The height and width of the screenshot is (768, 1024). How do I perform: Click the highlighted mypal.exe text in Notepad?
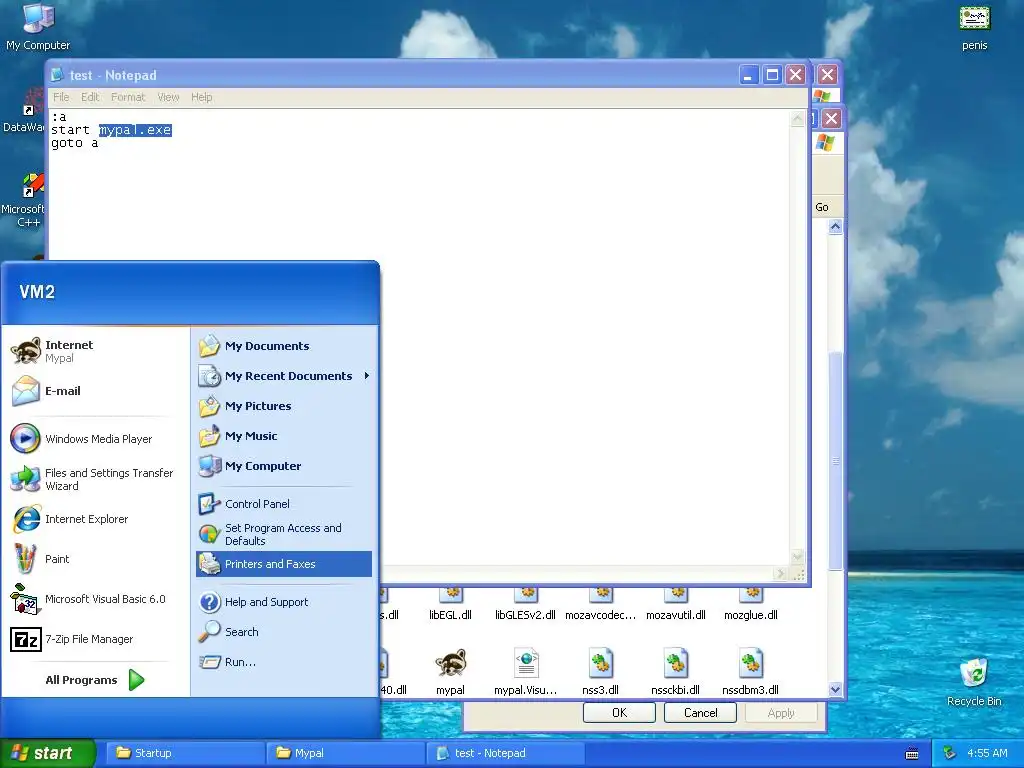(x=135, y=130)
